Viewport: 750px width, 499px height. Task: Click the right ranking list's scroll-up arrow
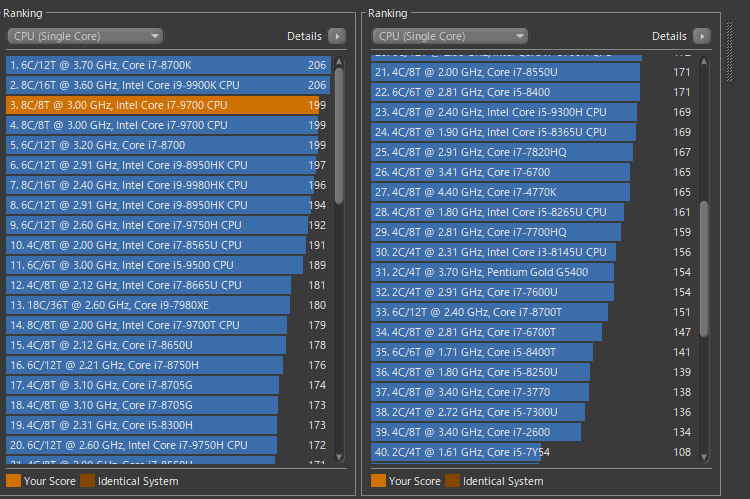point(704,62)
